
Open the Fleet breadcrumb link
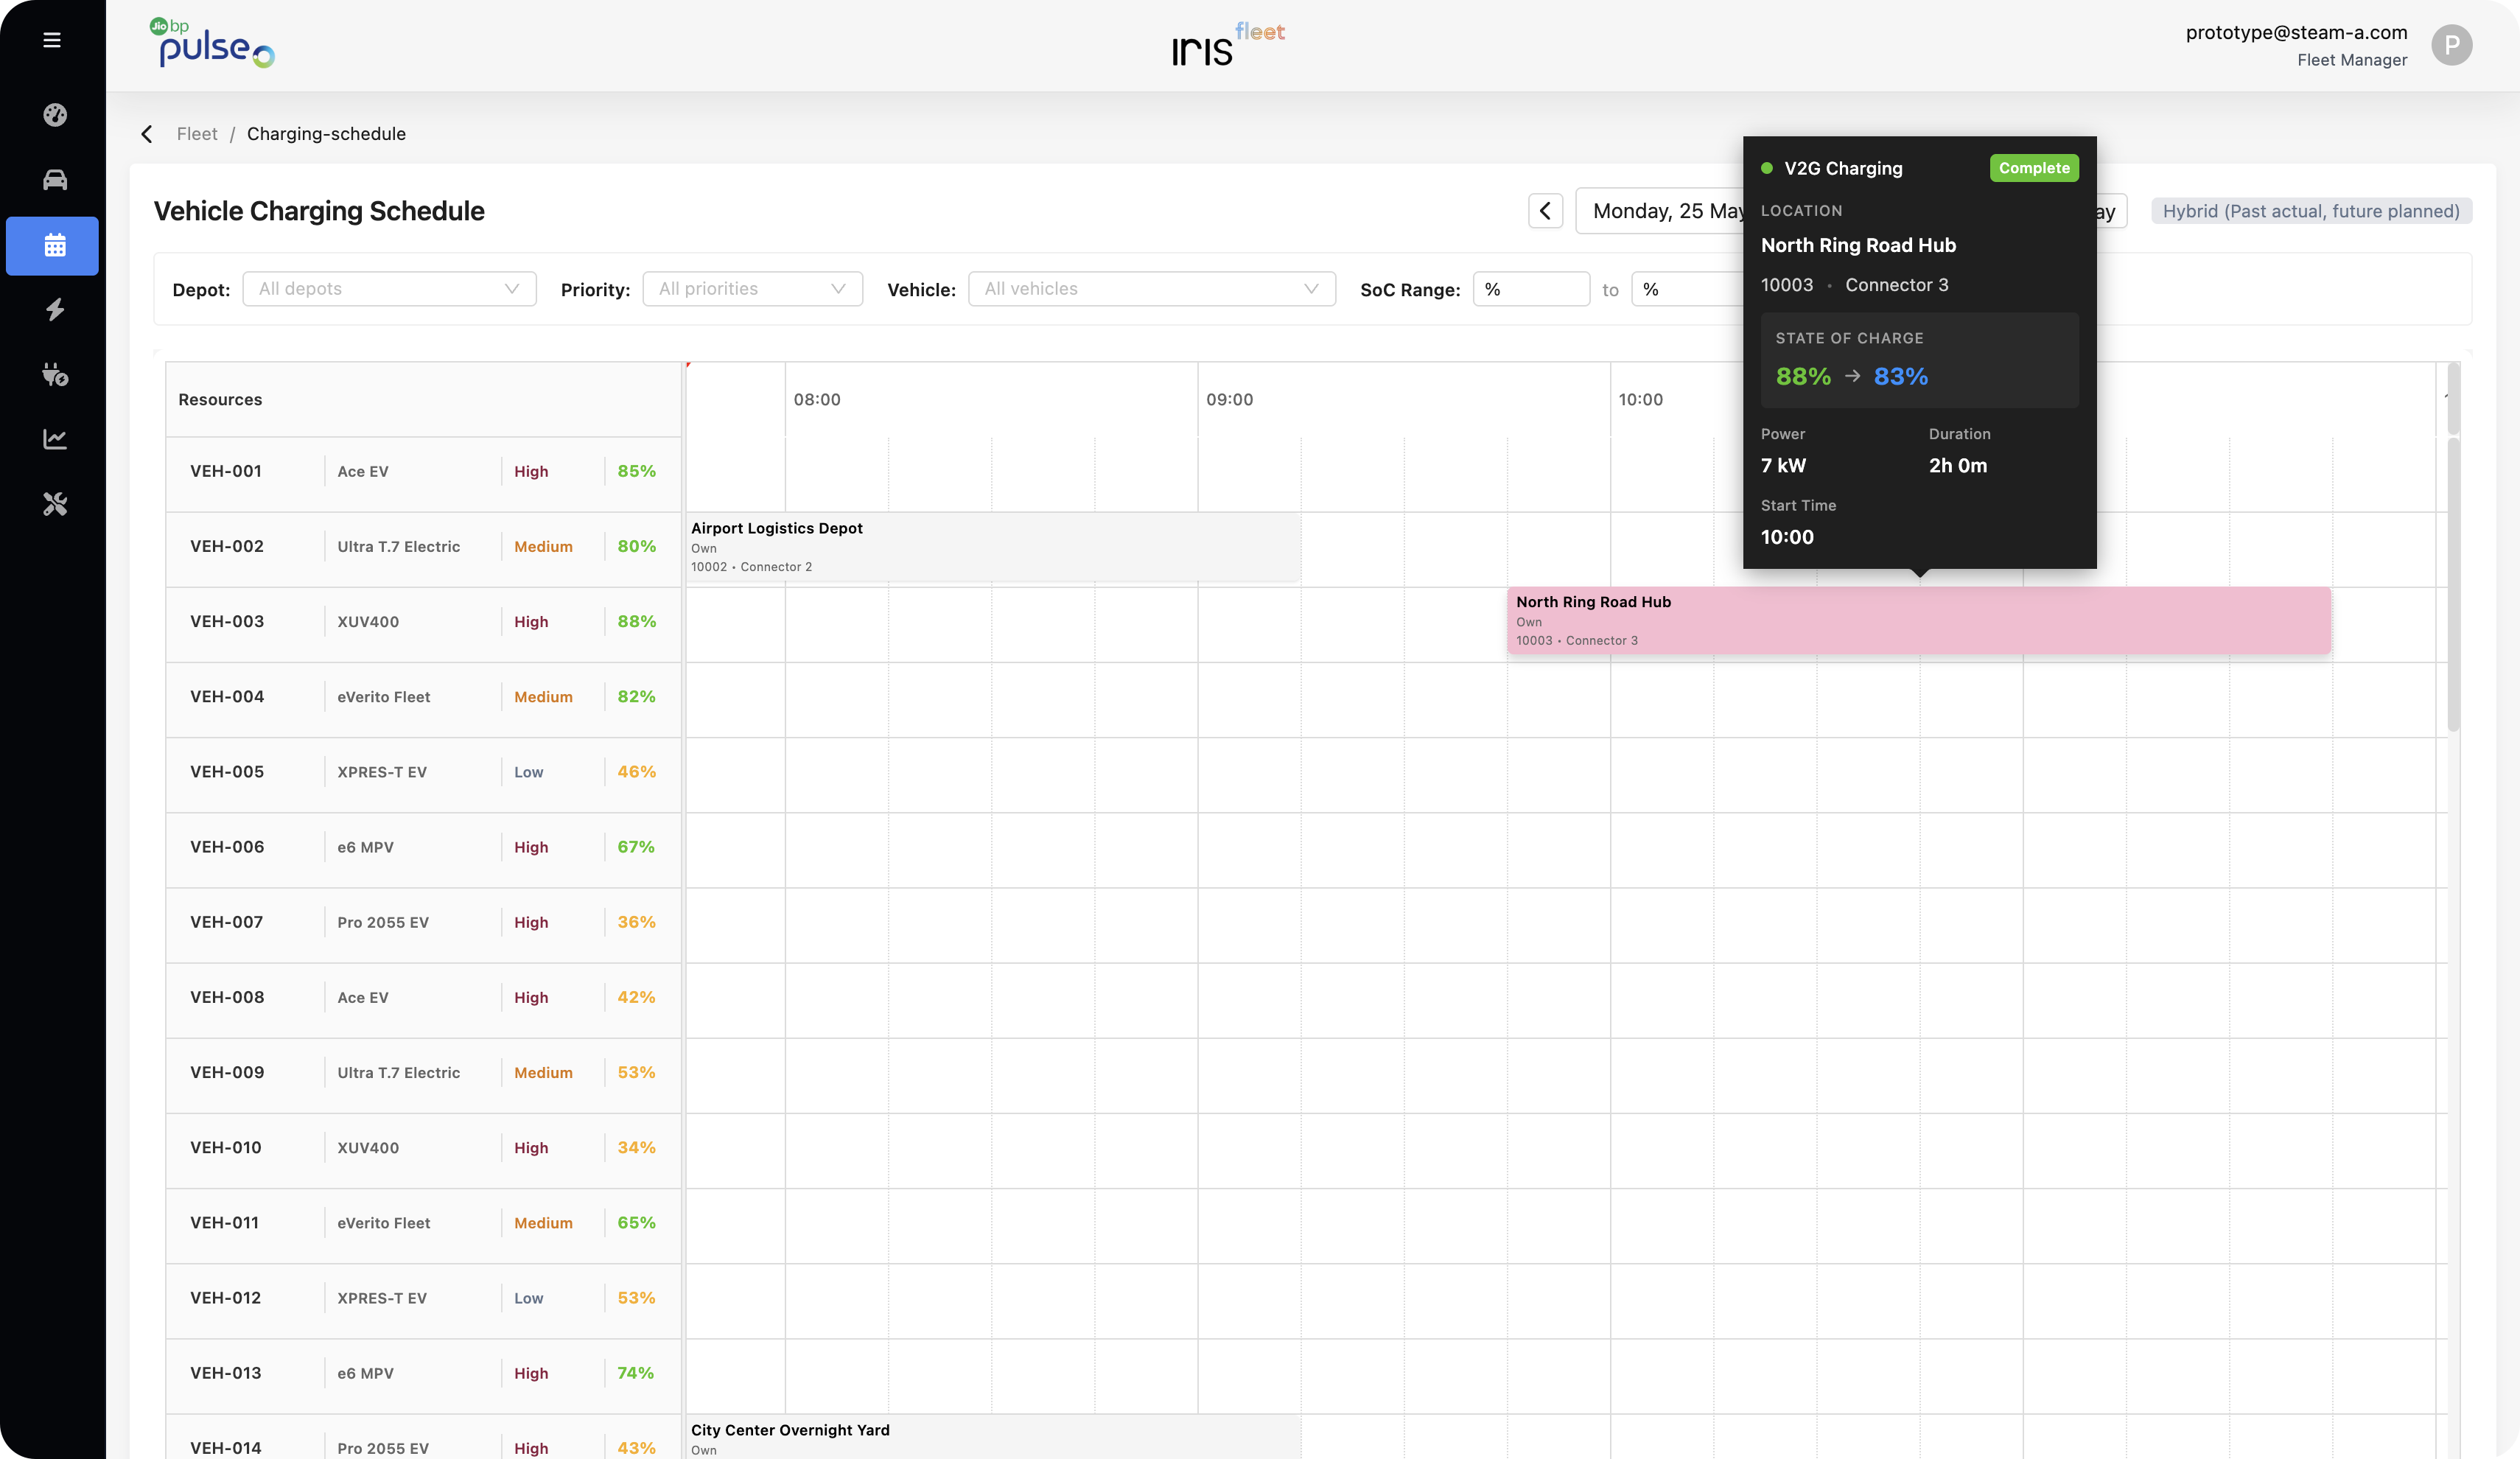click(197, 134)
